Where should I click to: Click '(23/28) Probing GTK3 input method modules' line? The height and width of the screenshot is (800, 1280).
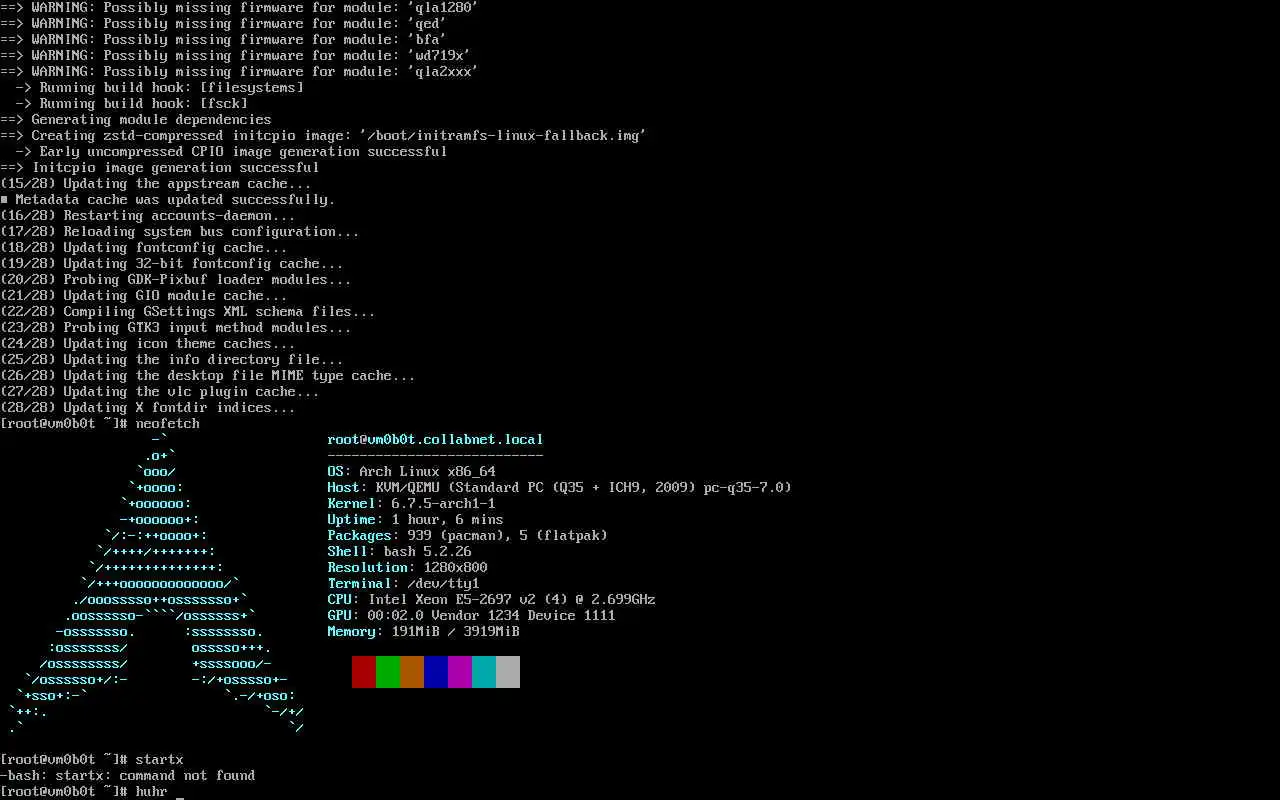point(176,328)
